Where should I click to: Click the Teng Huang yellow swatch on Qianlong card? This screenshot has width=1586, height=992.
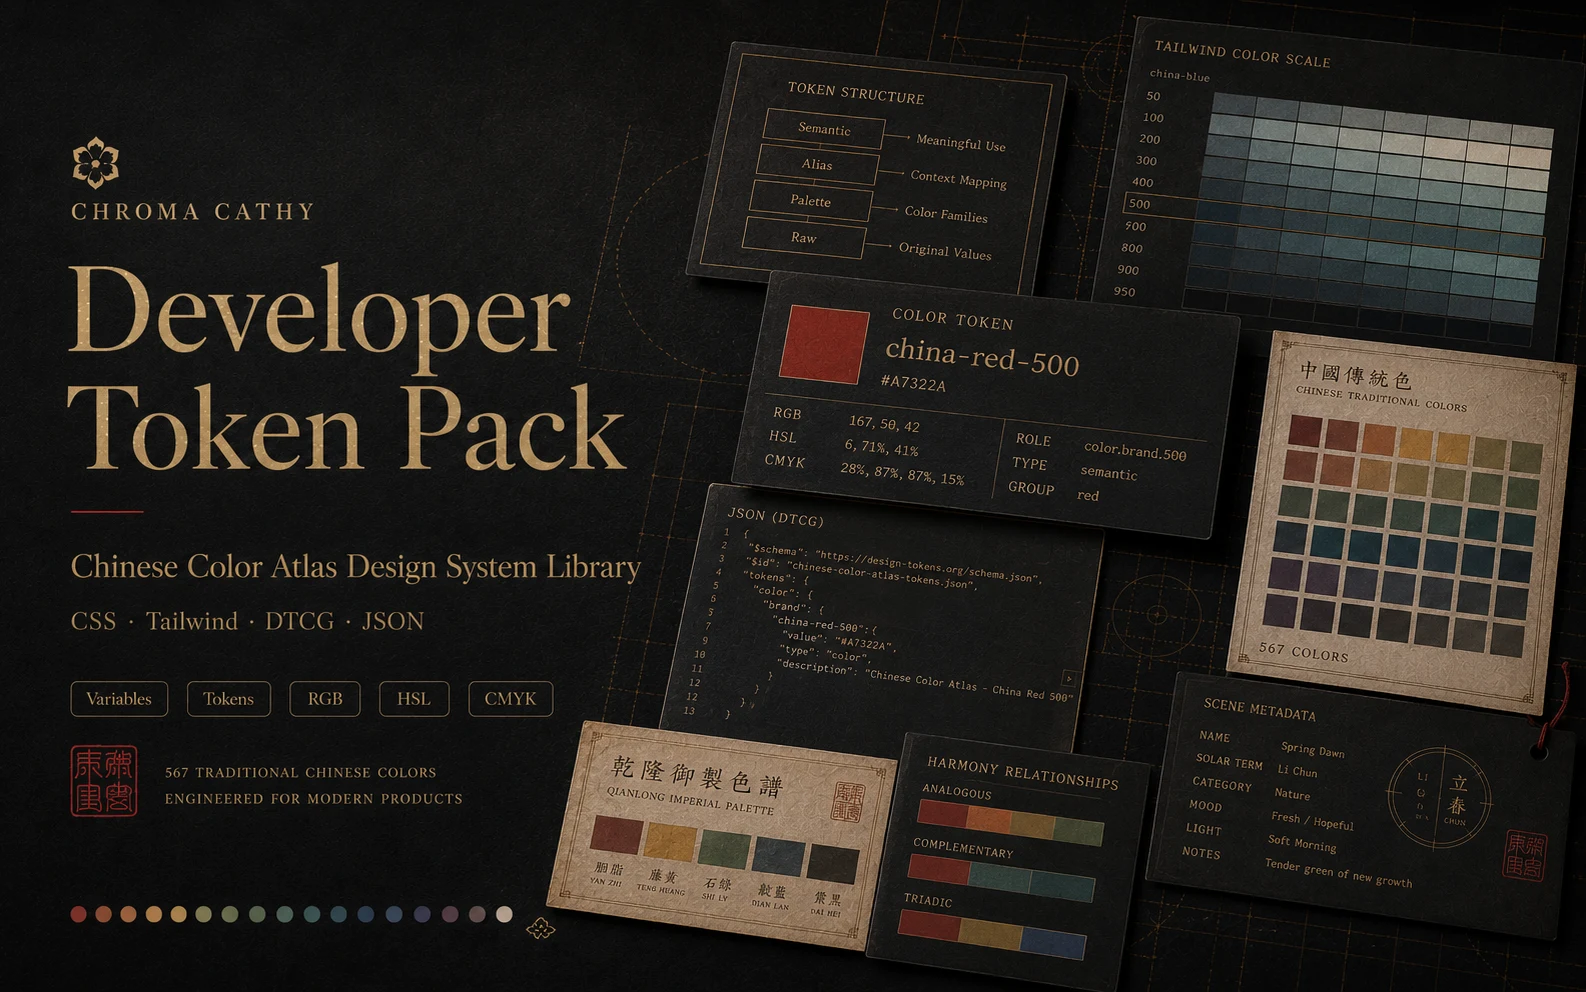coord(670,843)
